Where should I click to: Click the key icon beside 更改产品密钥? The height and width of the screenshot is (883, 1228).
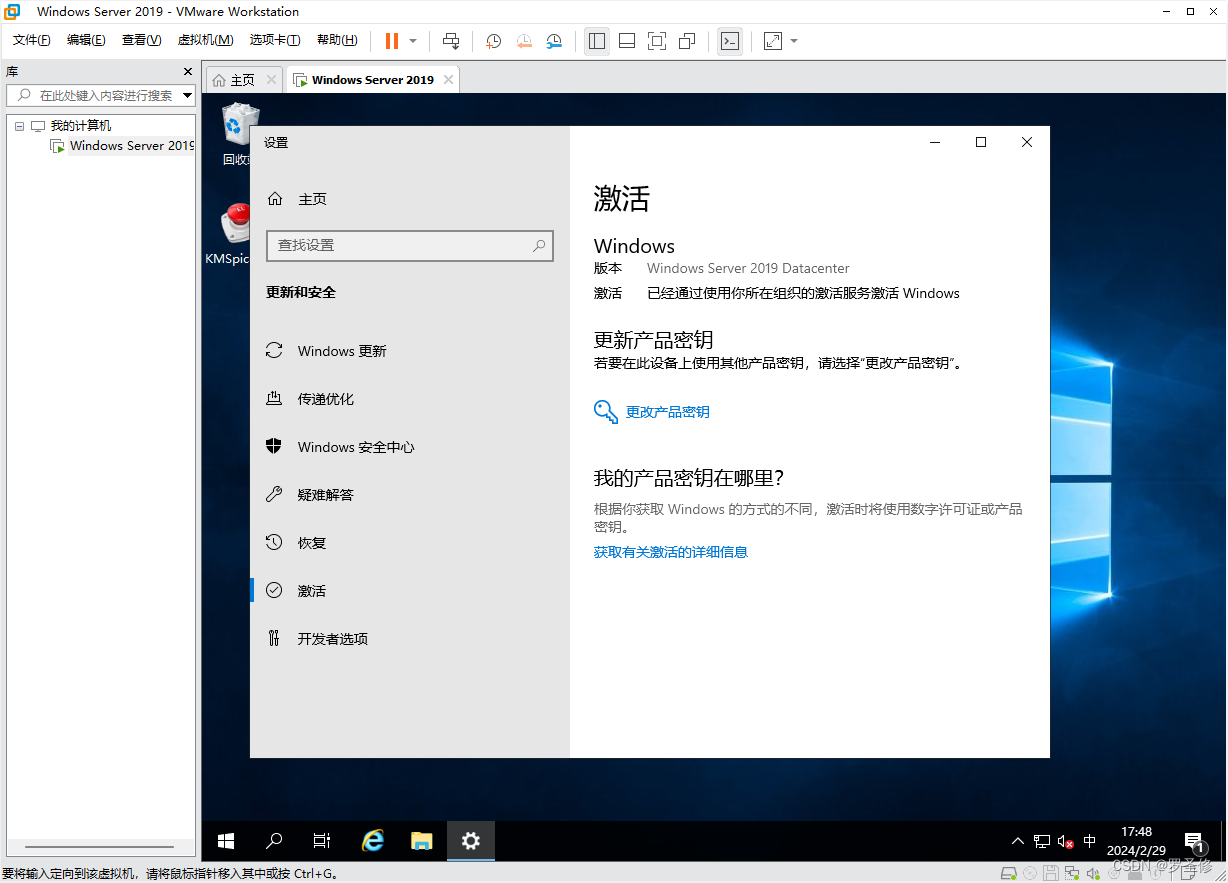(605, 412)
